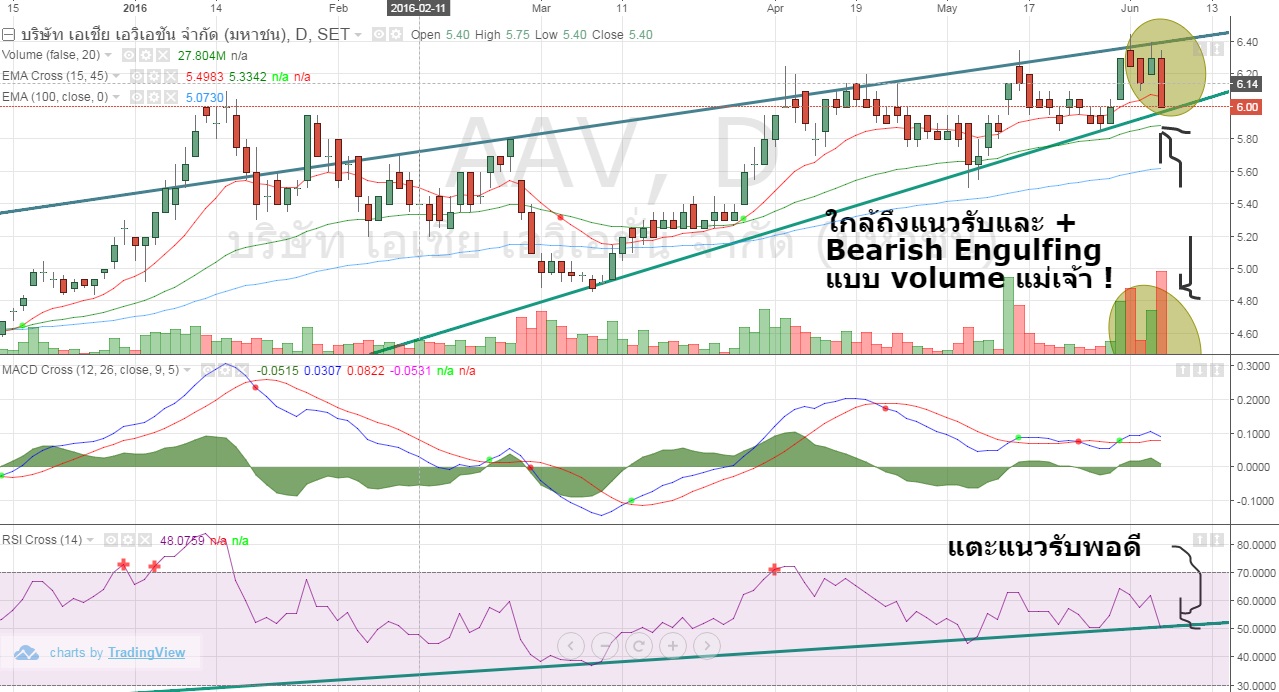Click the 5.0730 EMA value
Screen dimensions: 1279x692
pyautogui.click(x=205, y=97)
